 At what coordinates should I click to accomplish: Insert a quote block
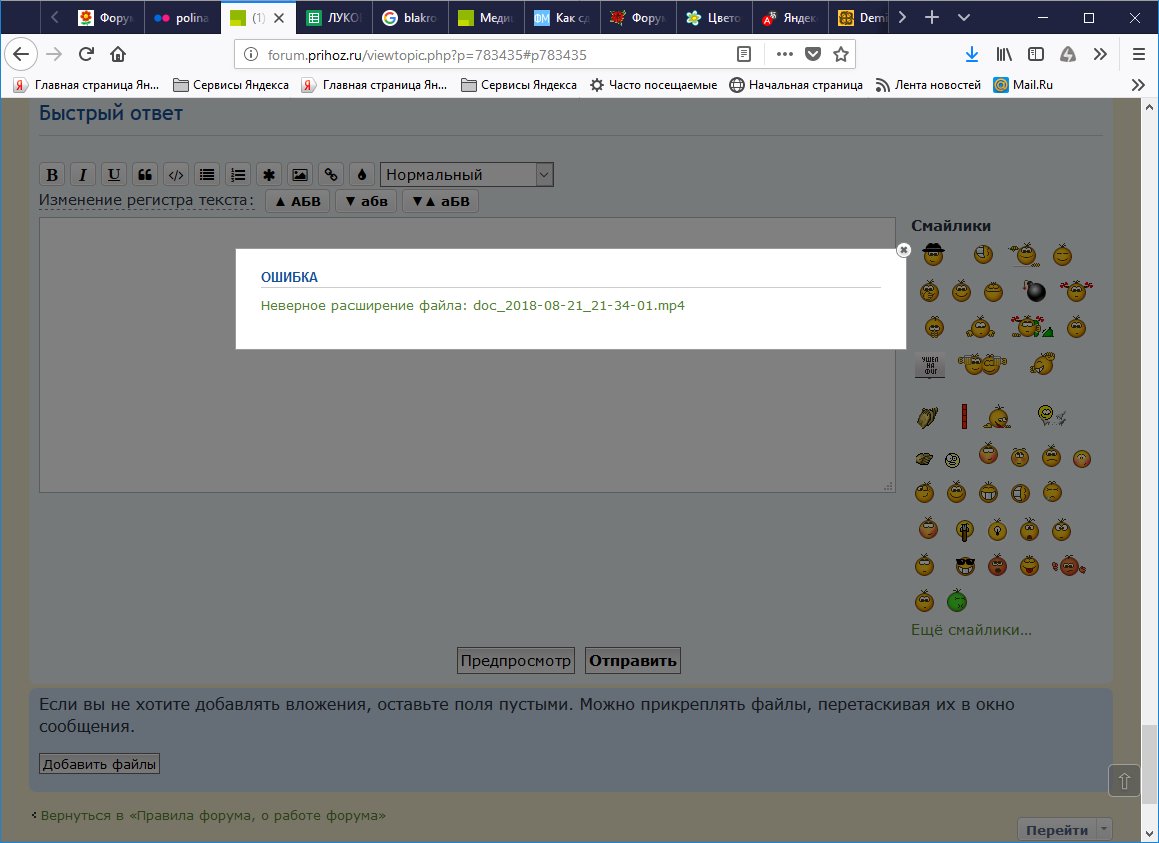[145, 175]
